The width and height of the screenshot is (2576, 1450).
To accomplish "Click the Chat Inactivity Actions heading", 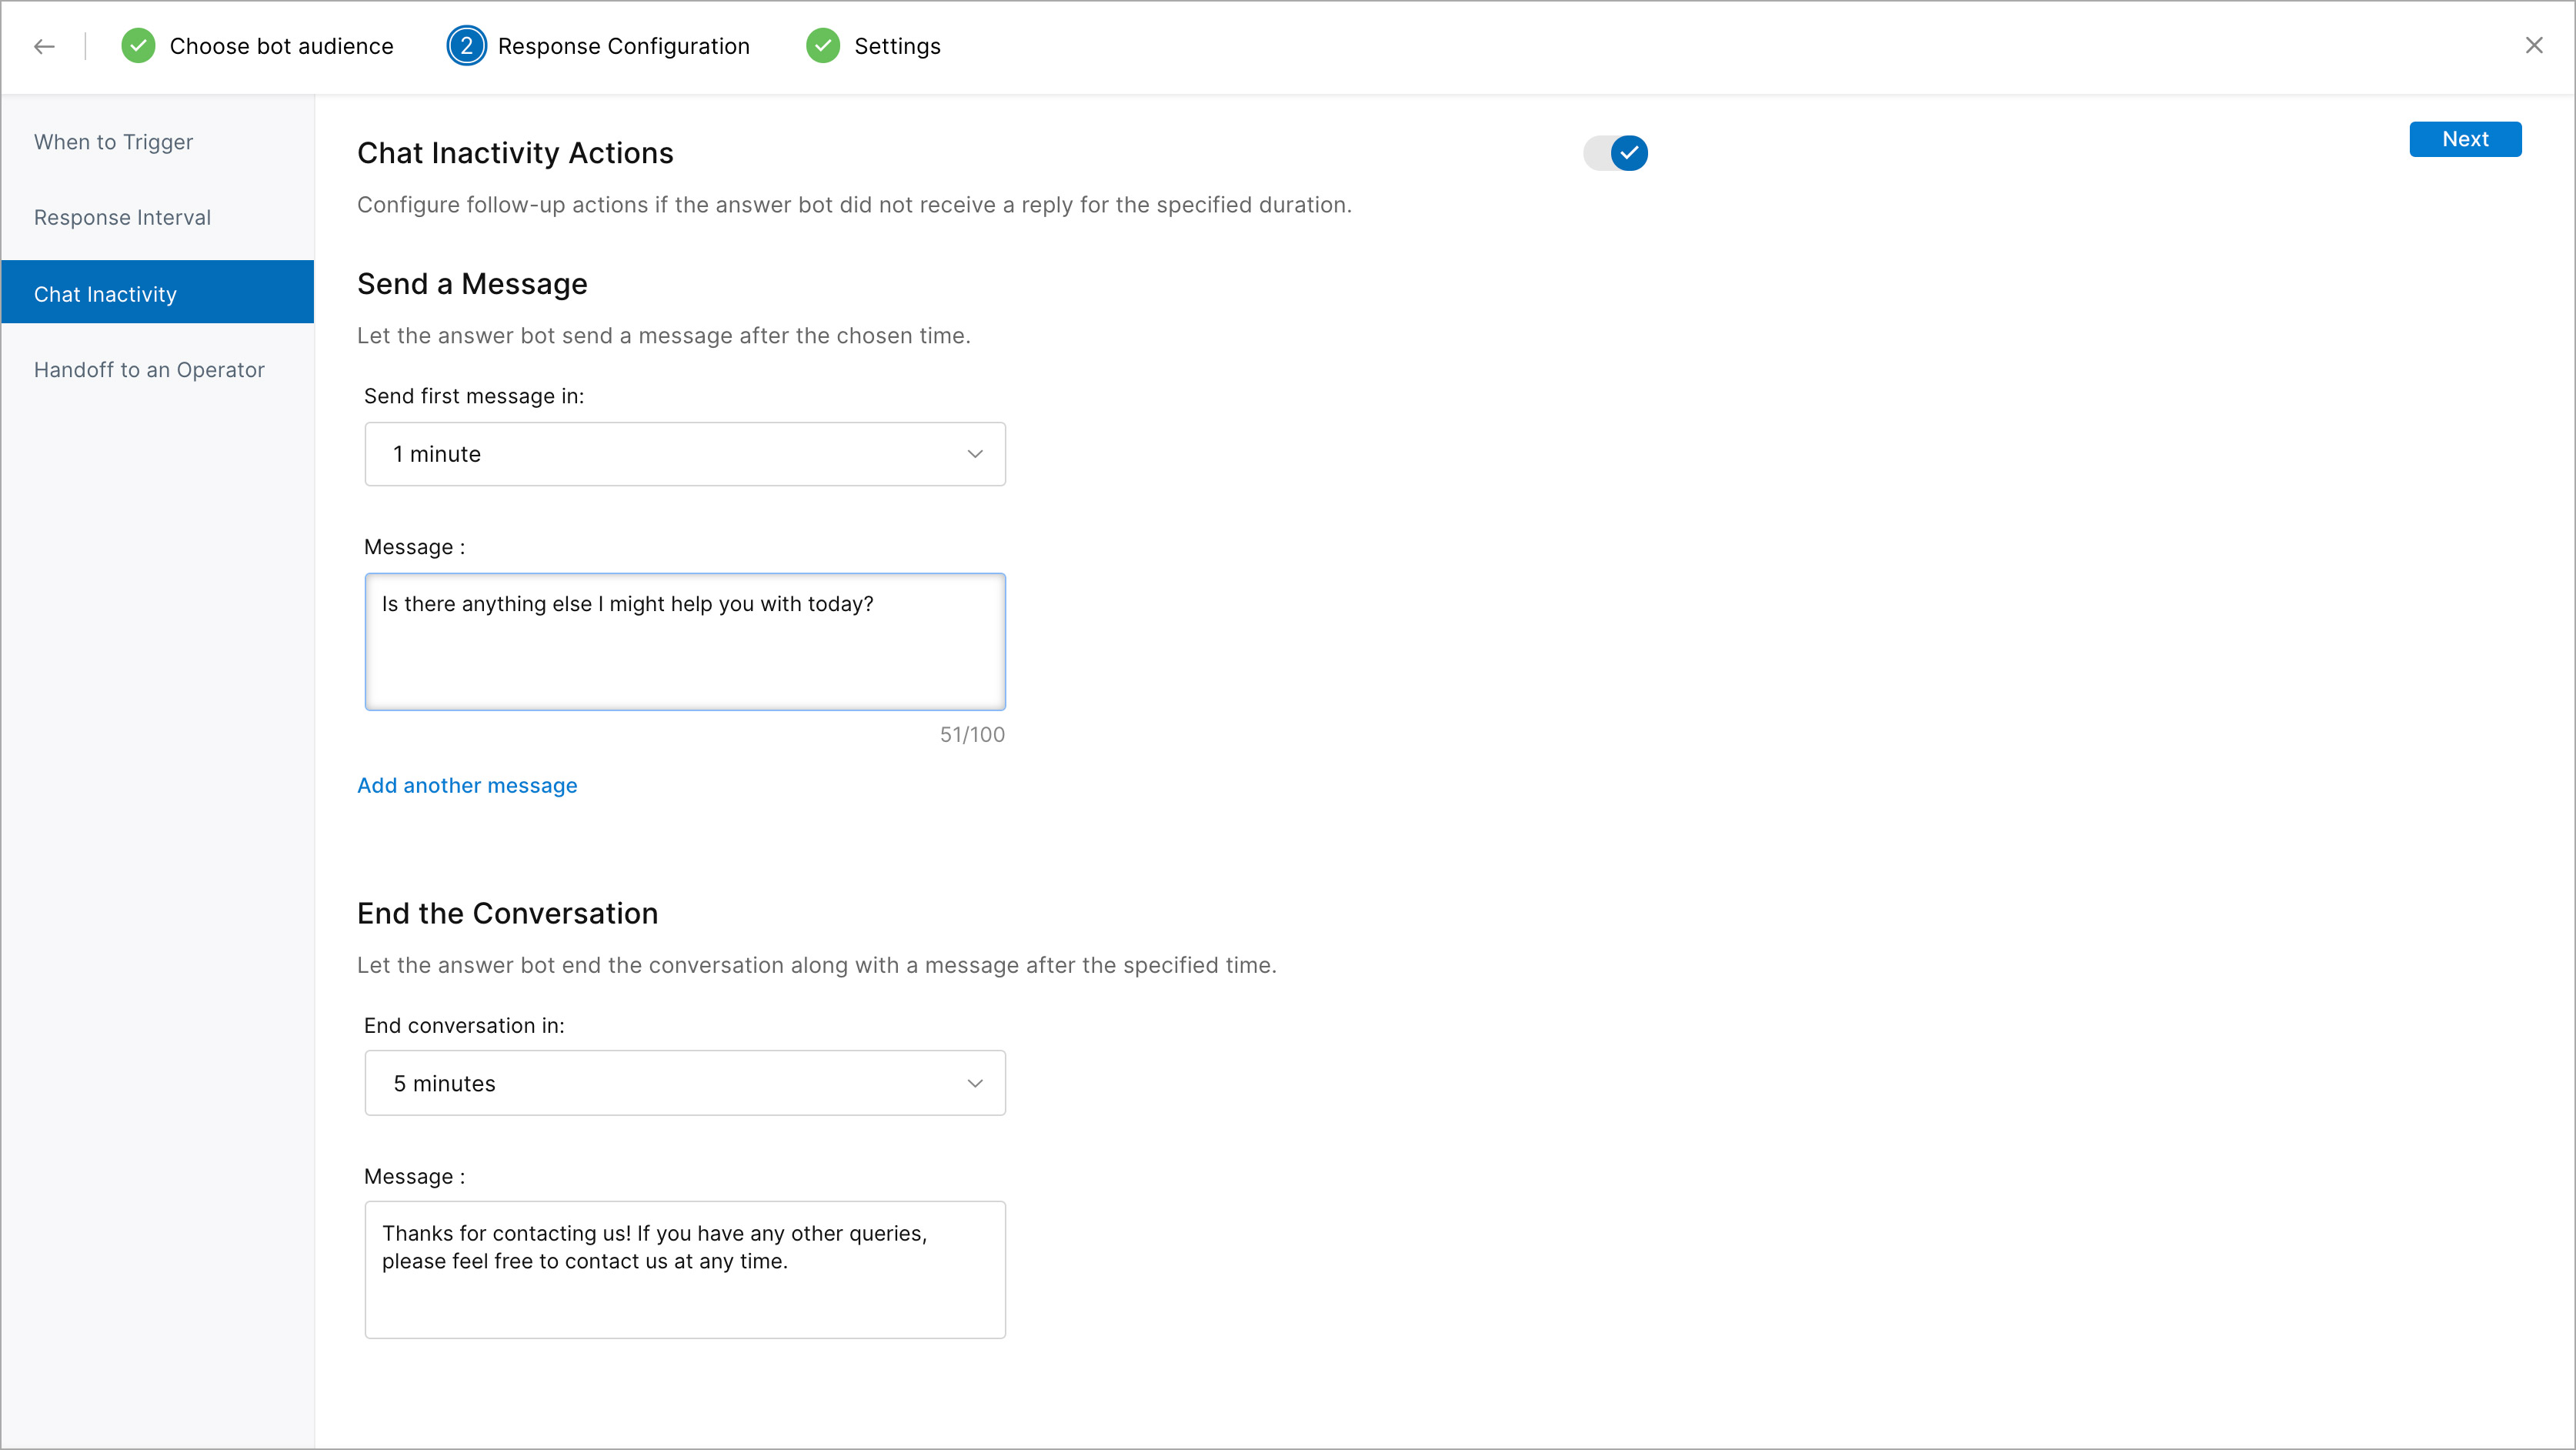I will coord(515,153).
